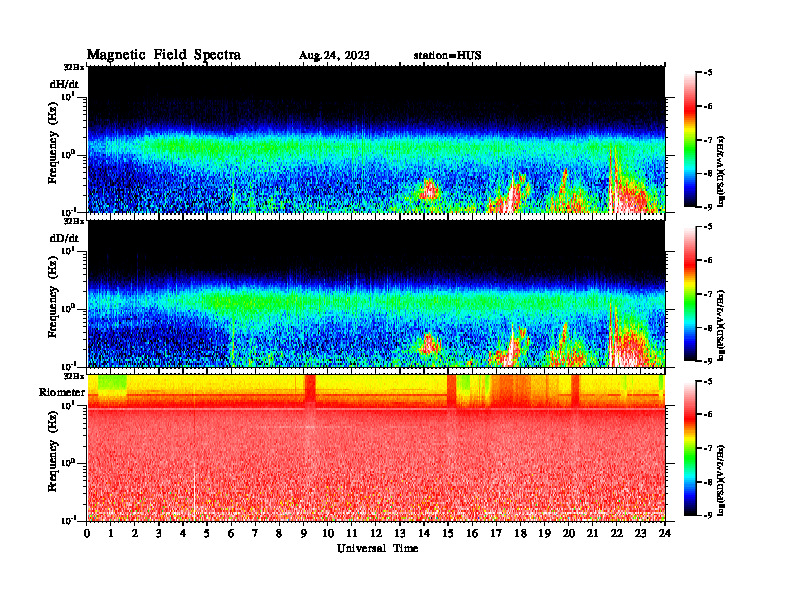Image resolution: width=792 pixels, height=612 pixels.
Task: Click hour 0 on the Universal Time axis
Action: coord(87,533)
